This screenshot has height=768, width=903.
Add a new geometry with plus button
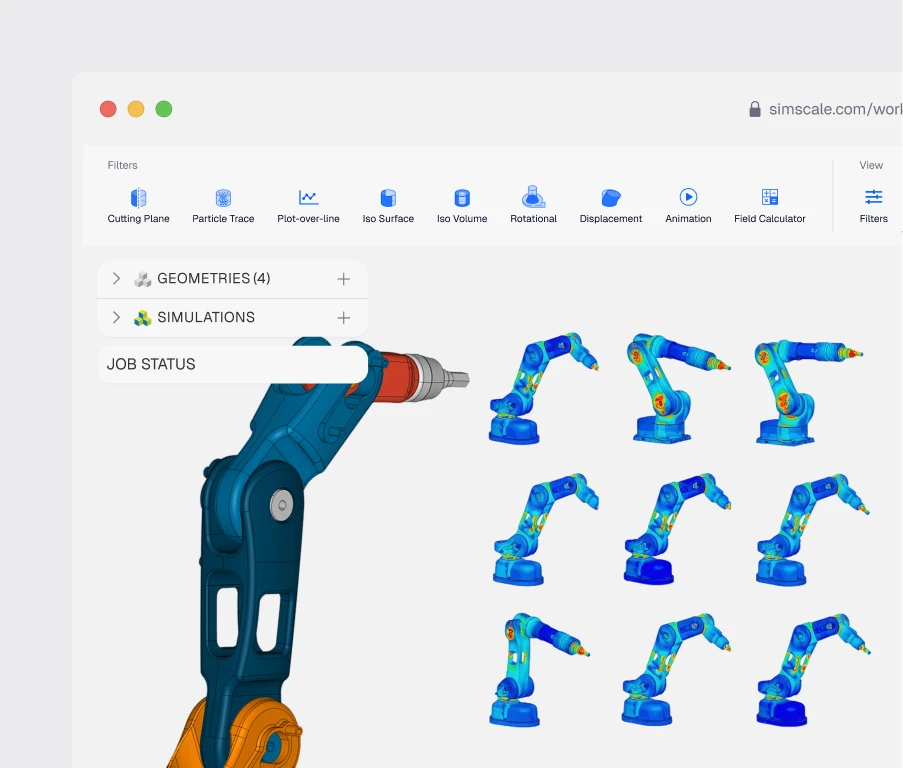tap(344, 279)
